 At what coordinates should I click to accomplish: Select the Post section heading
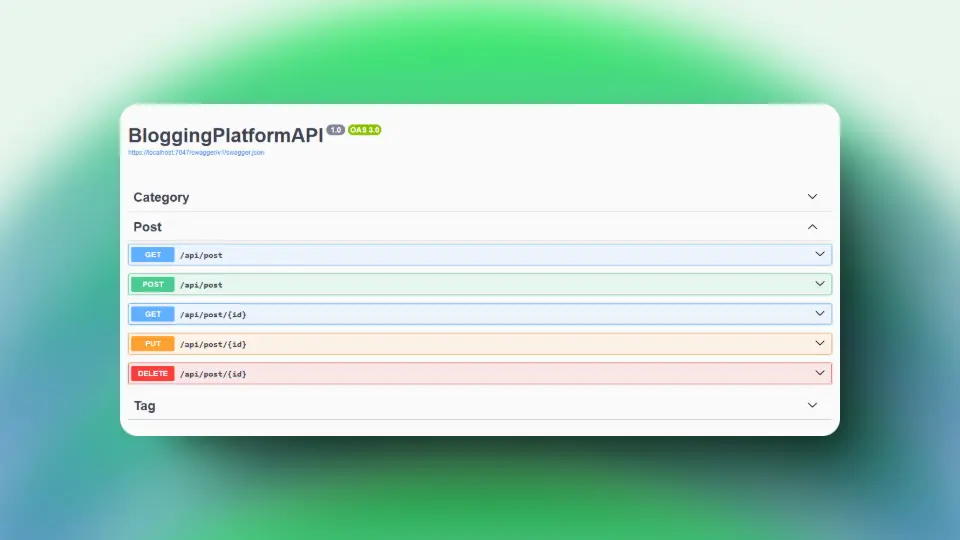[x=148, y=227]
